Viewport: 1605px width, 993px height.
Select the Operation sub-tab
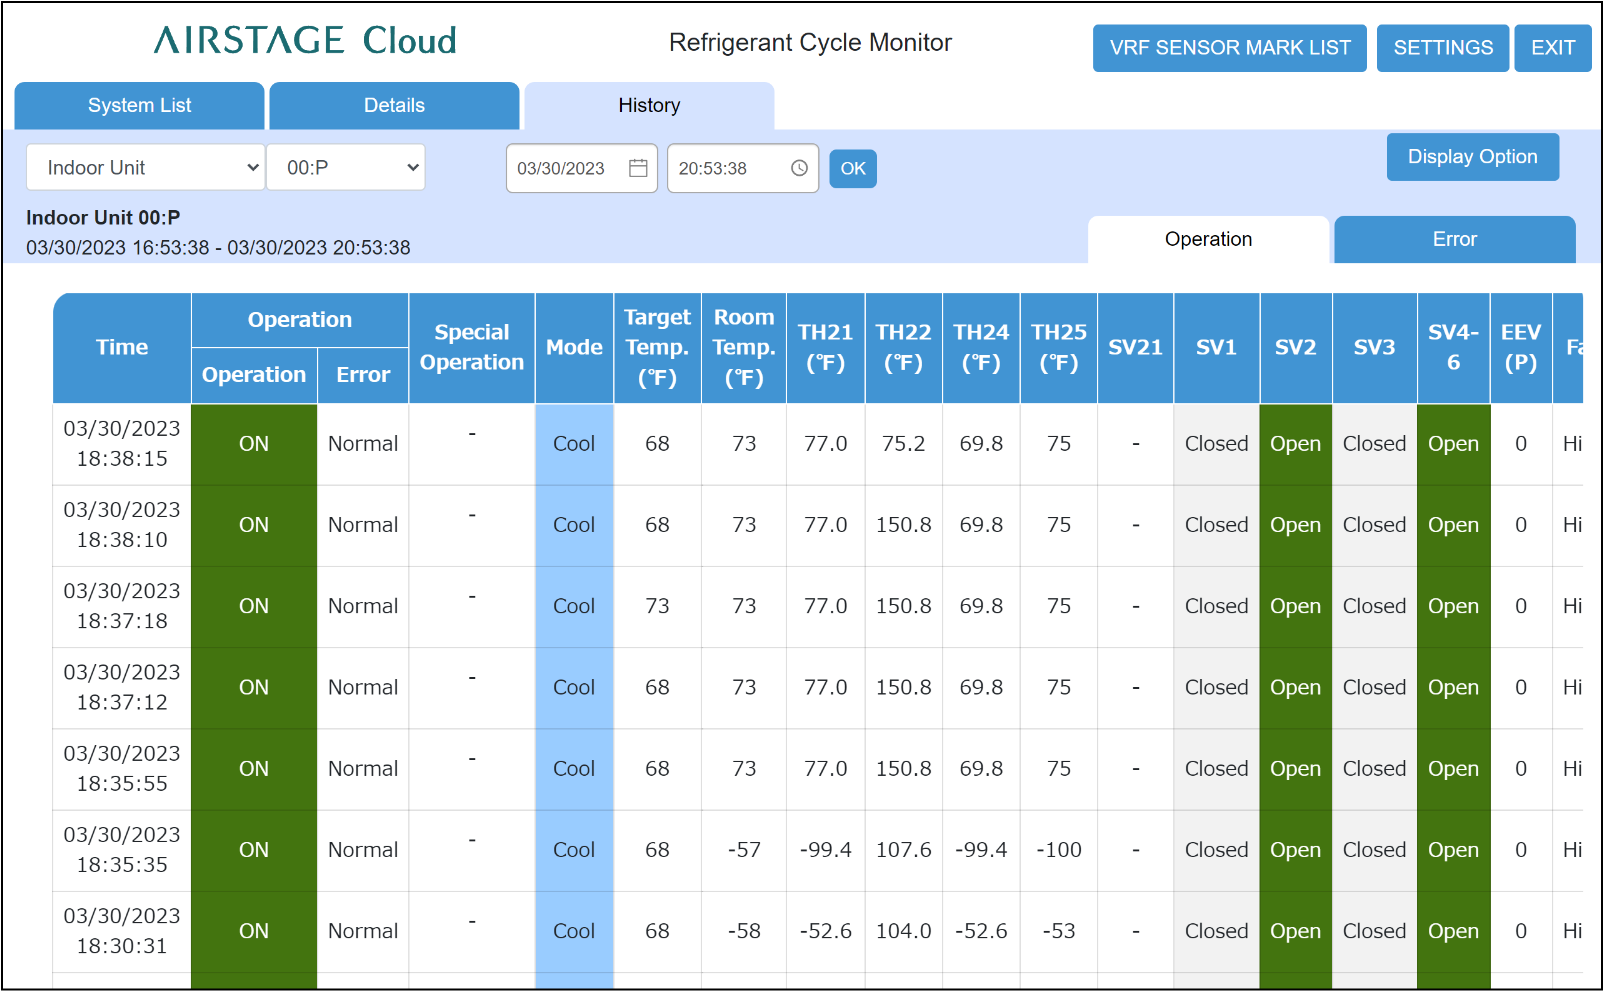click(x=1208, y=240)
